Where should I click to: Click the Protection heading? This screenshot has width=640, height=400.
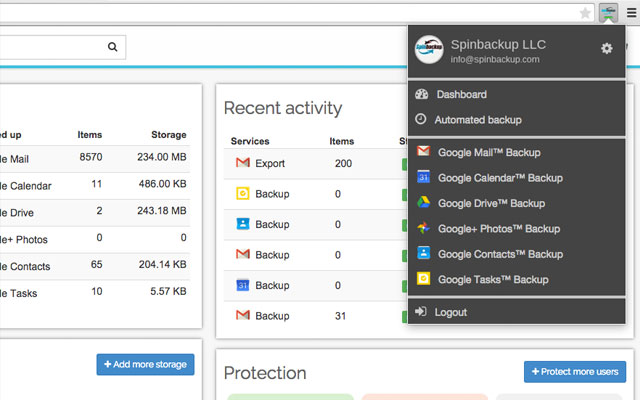265,373
